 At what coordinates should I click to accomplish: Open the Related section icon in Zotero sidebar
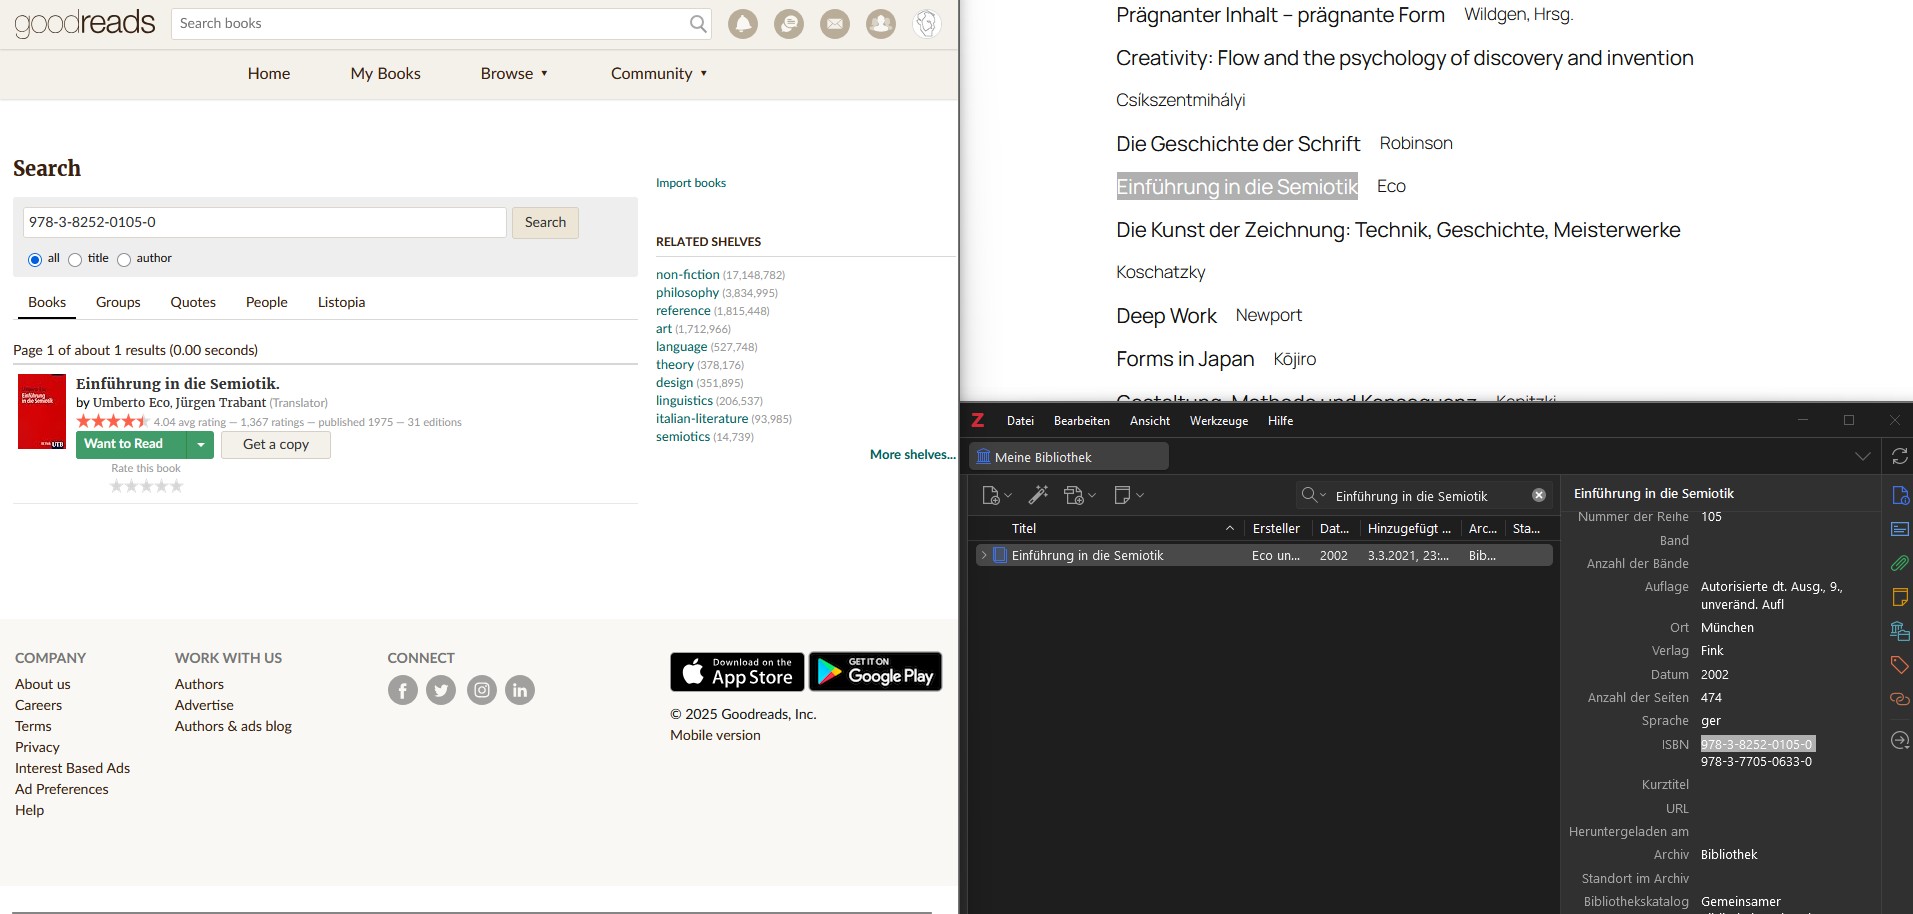tap(1900, 699)
